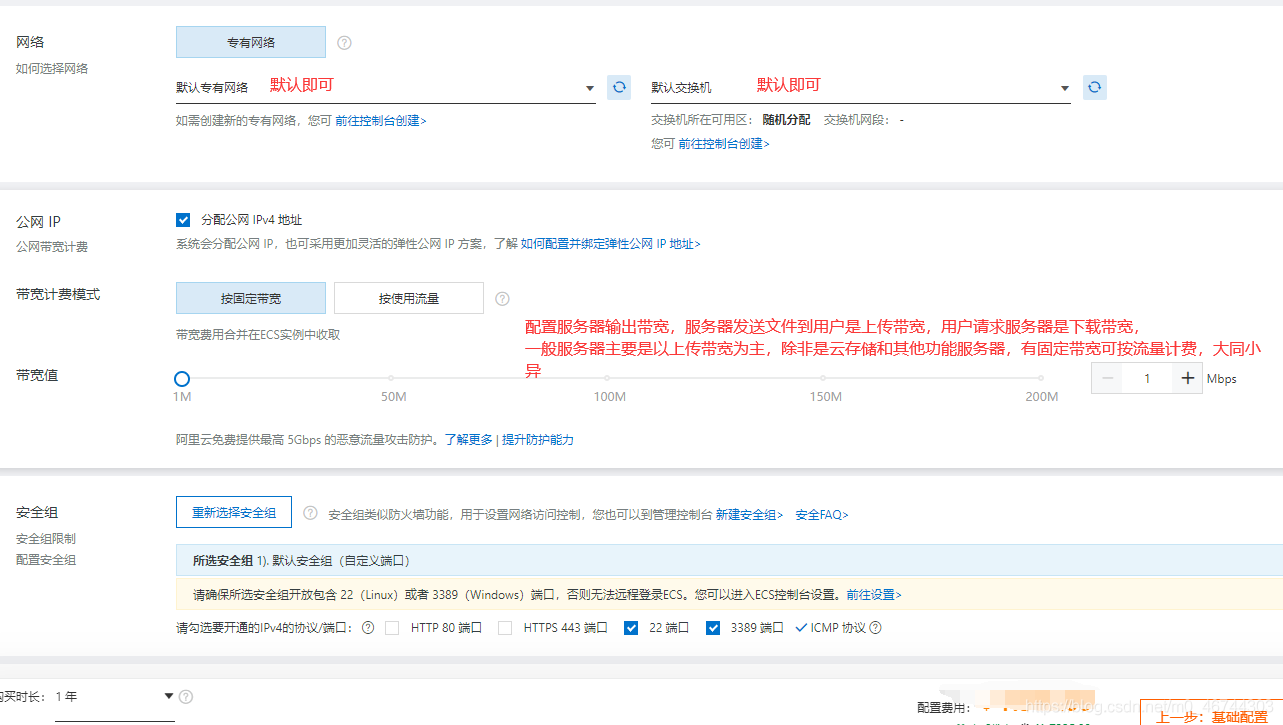Open 前往控制台创建 link under 专有网络
The height and width of the screenshot is (725, 1283).
point(381,120)
